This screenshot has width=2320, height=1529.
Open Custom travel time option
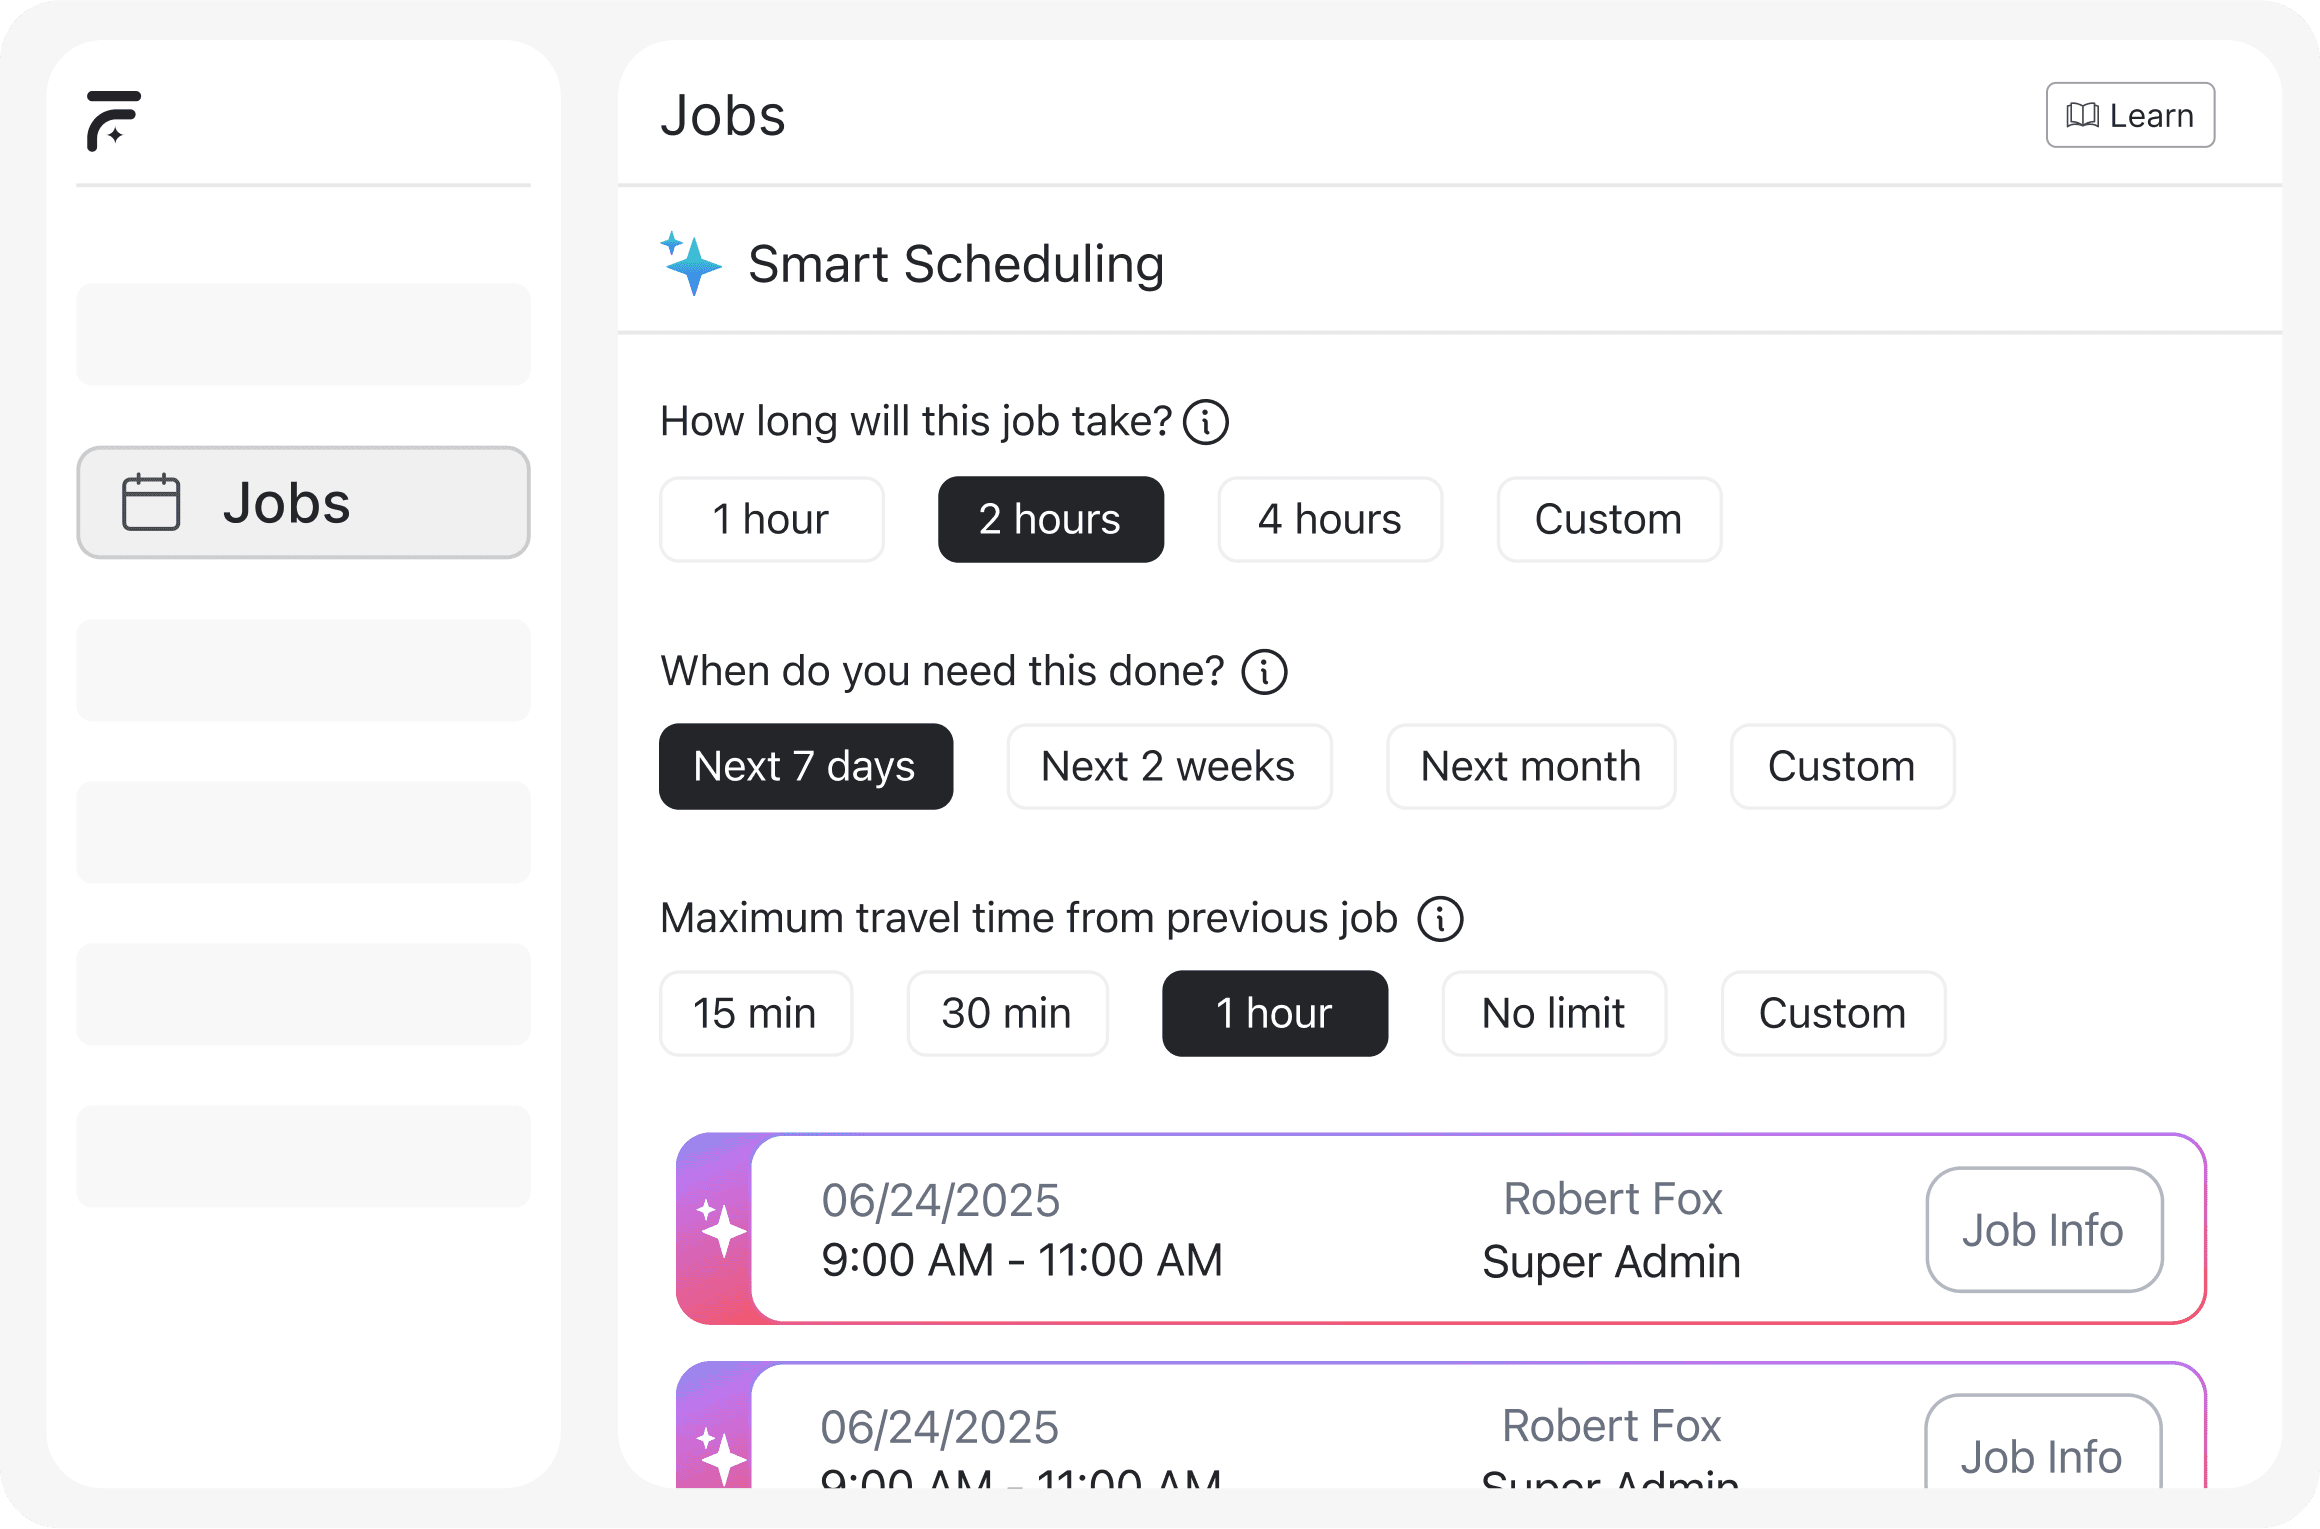click(x=1832, y=1014)
